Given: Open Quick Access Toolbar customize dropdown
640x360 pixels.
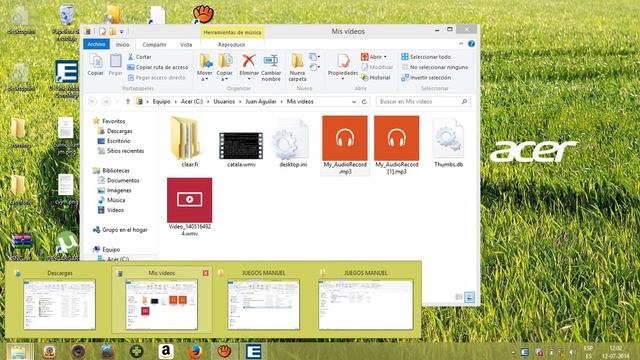Looking at the screenshot, I should 122,31.
